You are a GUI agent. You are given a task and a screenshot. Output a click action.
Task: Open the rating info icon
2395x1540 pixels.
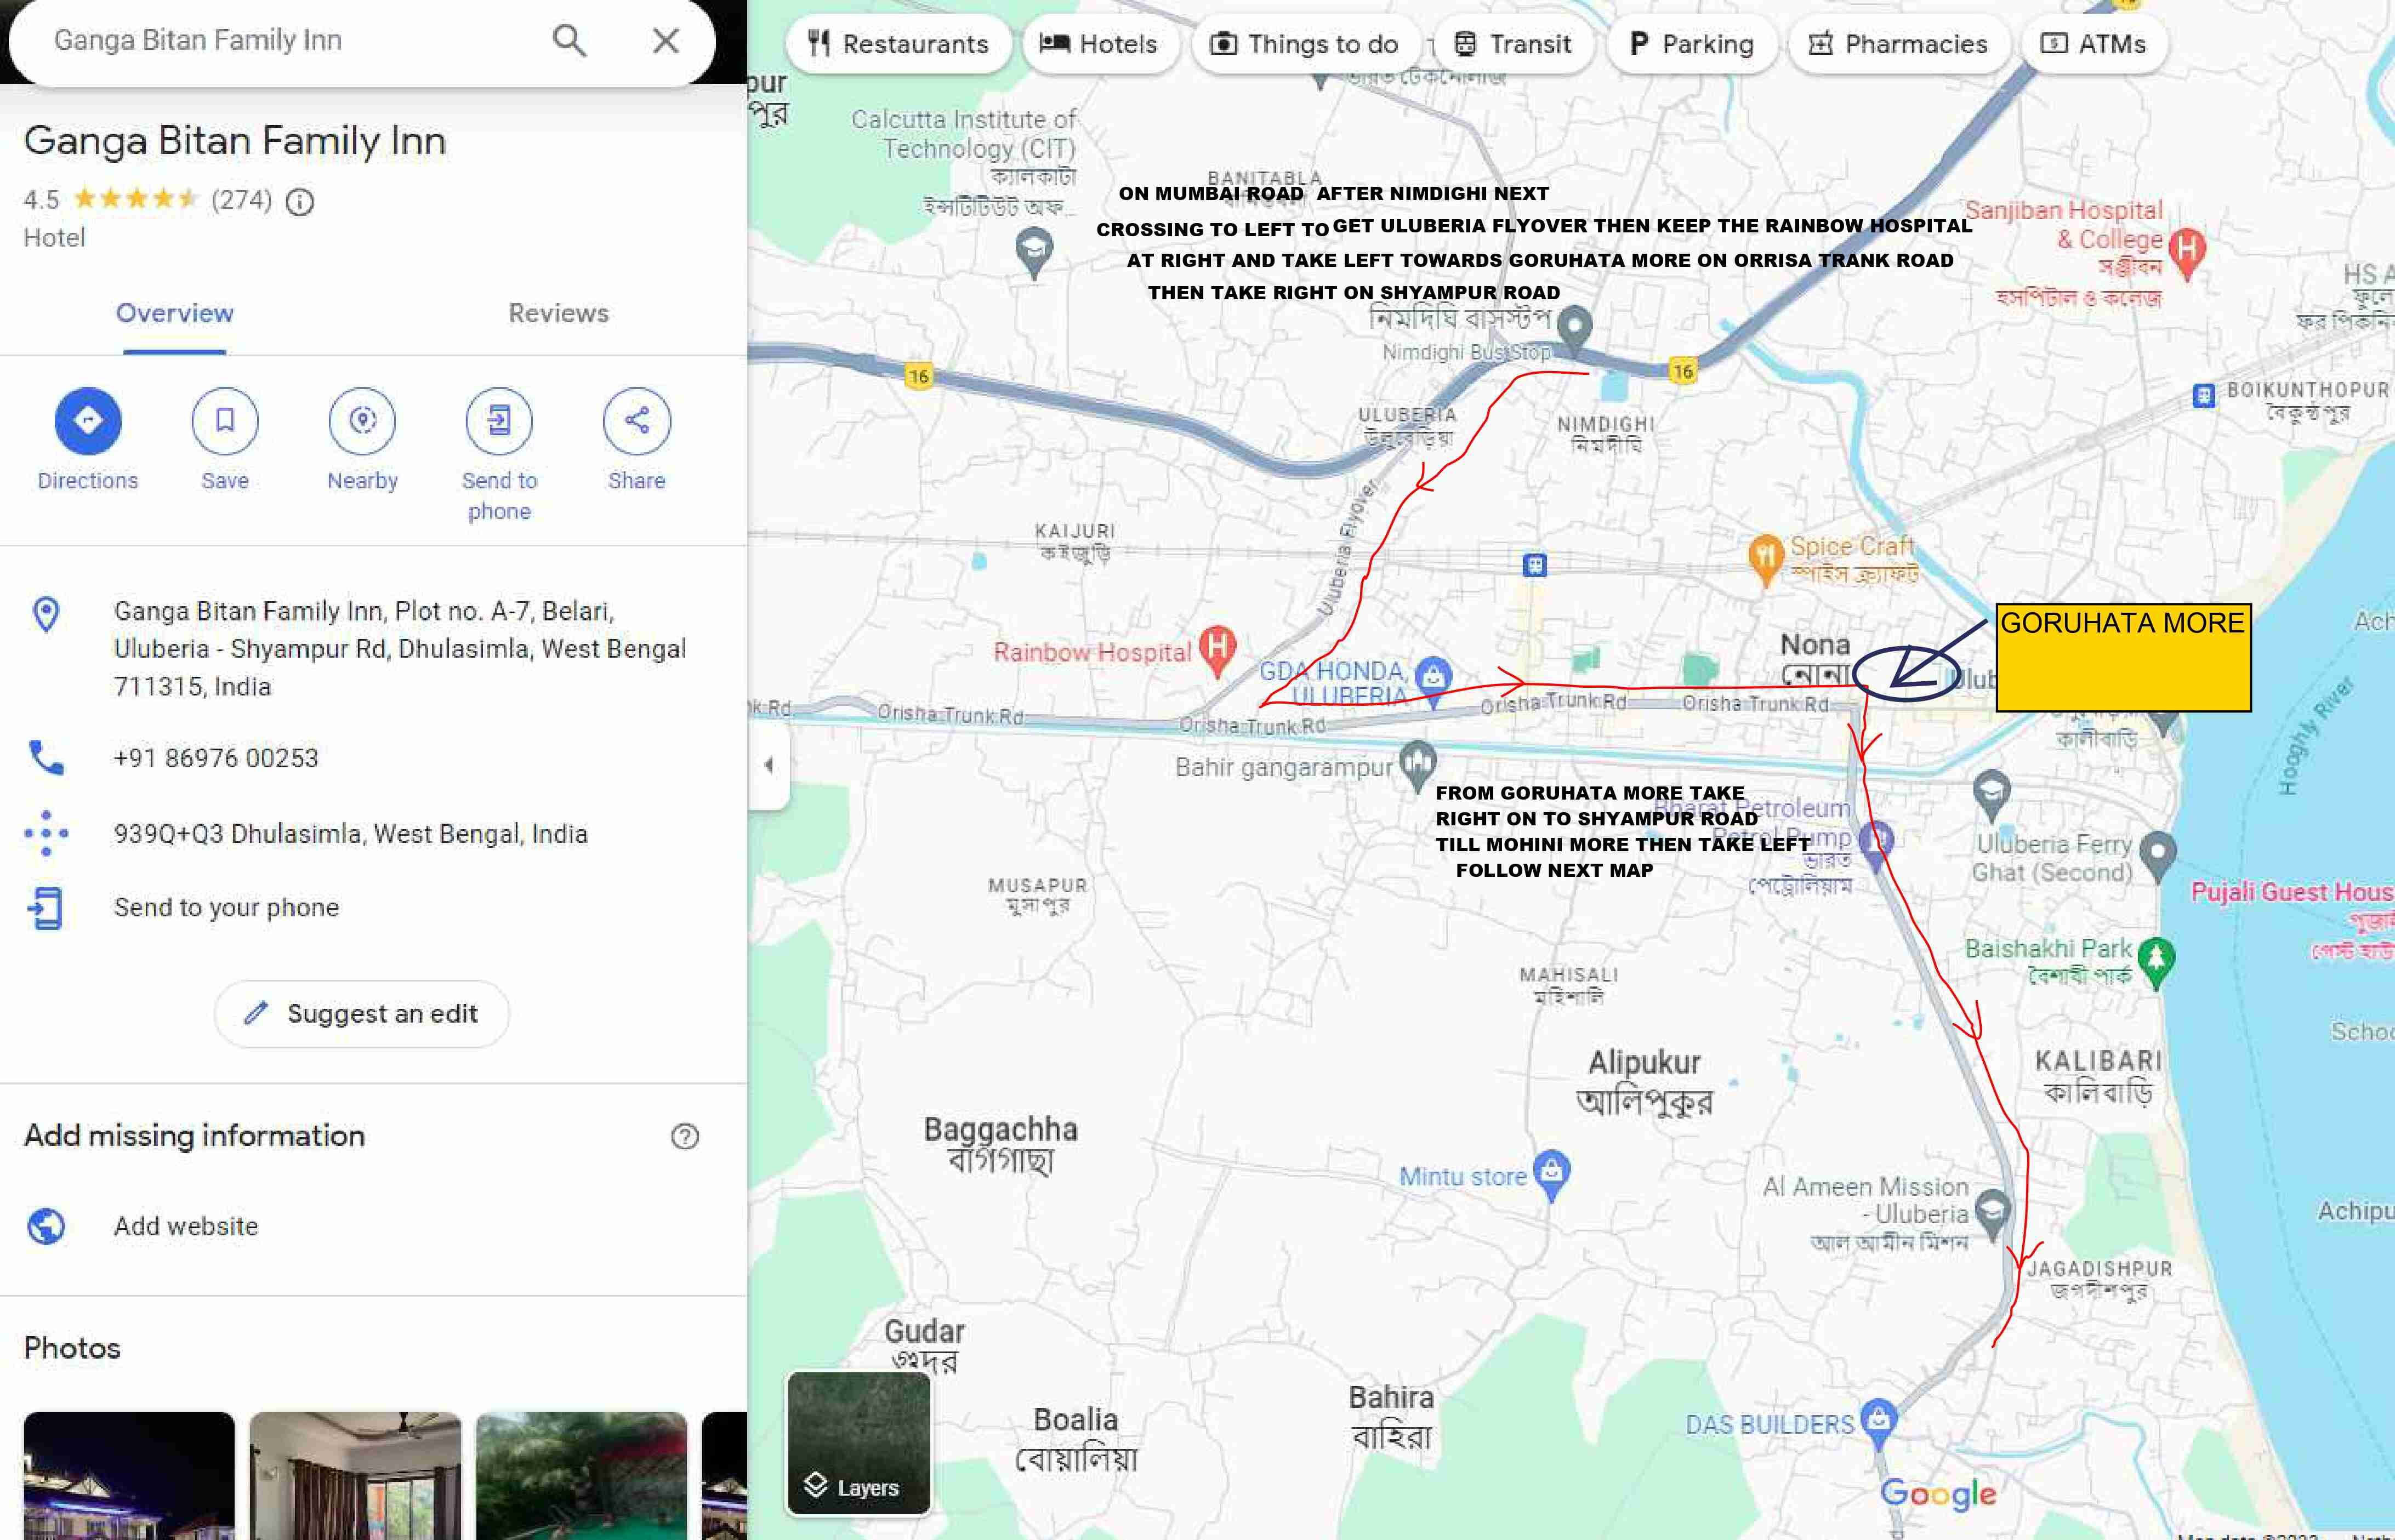[300, 202]
